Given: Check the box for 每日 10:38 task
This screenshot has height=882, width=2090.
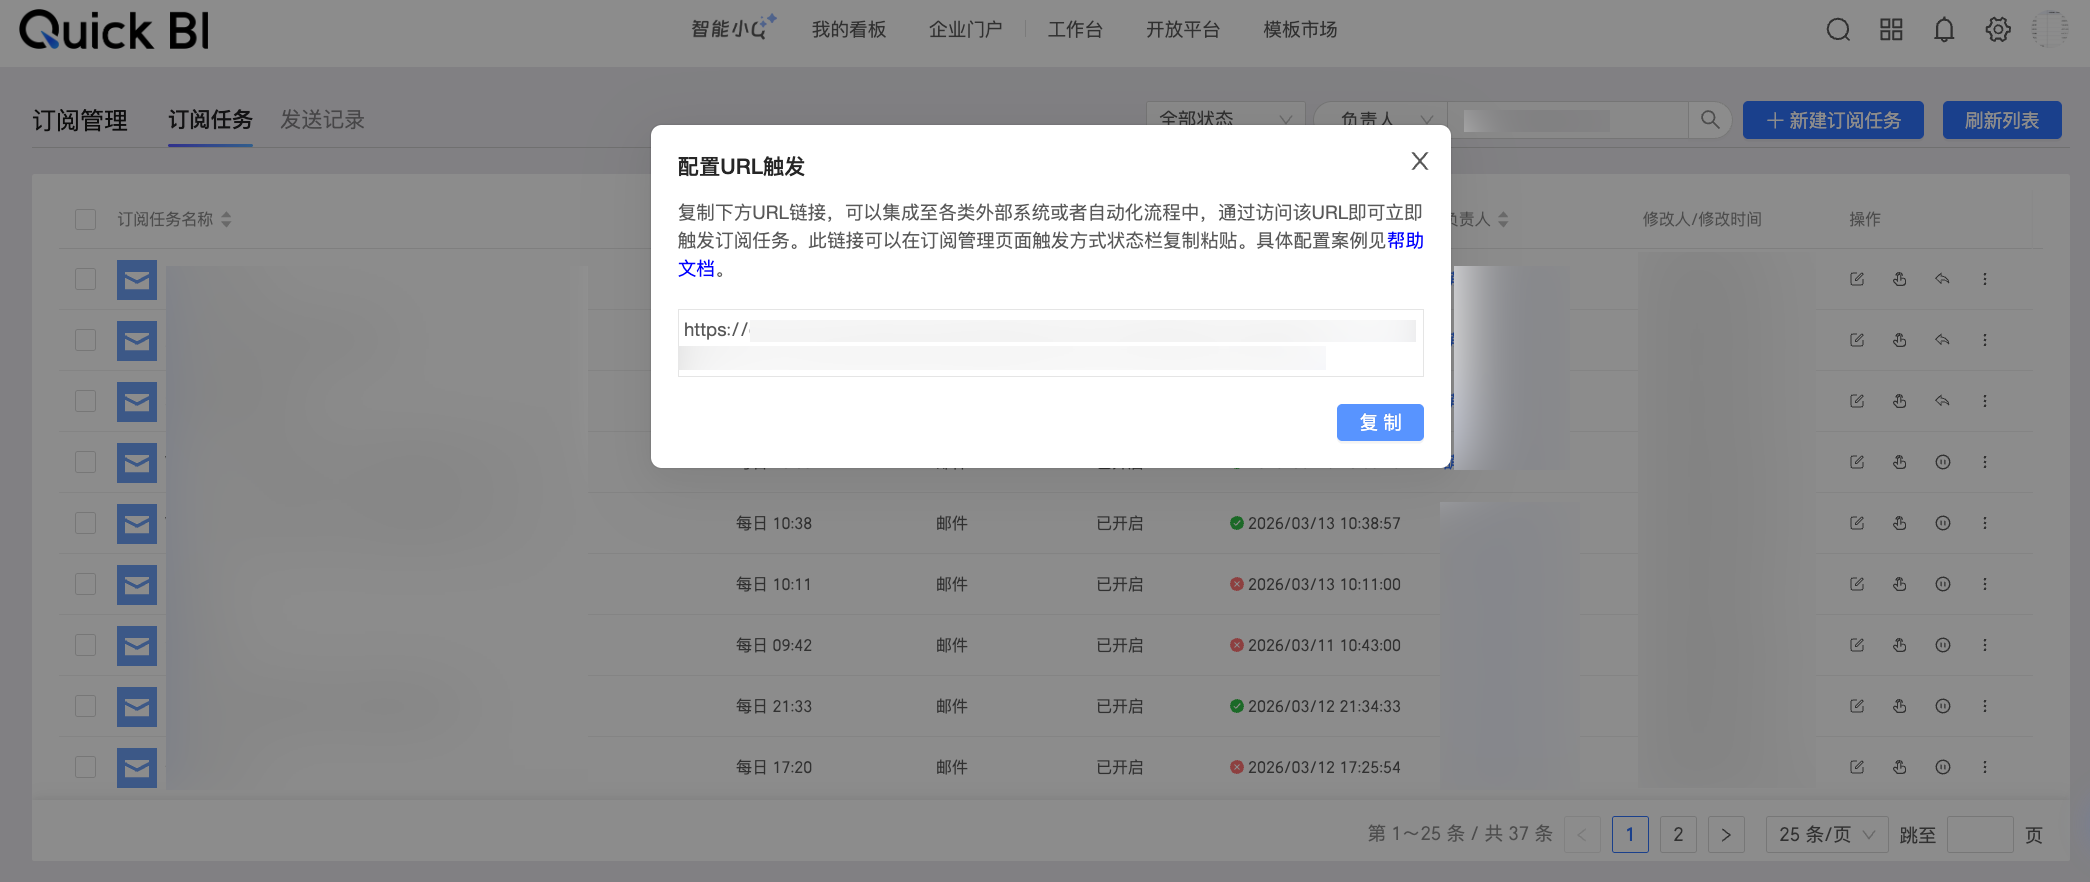Looking at the screenshot, I should click(86, 523).
